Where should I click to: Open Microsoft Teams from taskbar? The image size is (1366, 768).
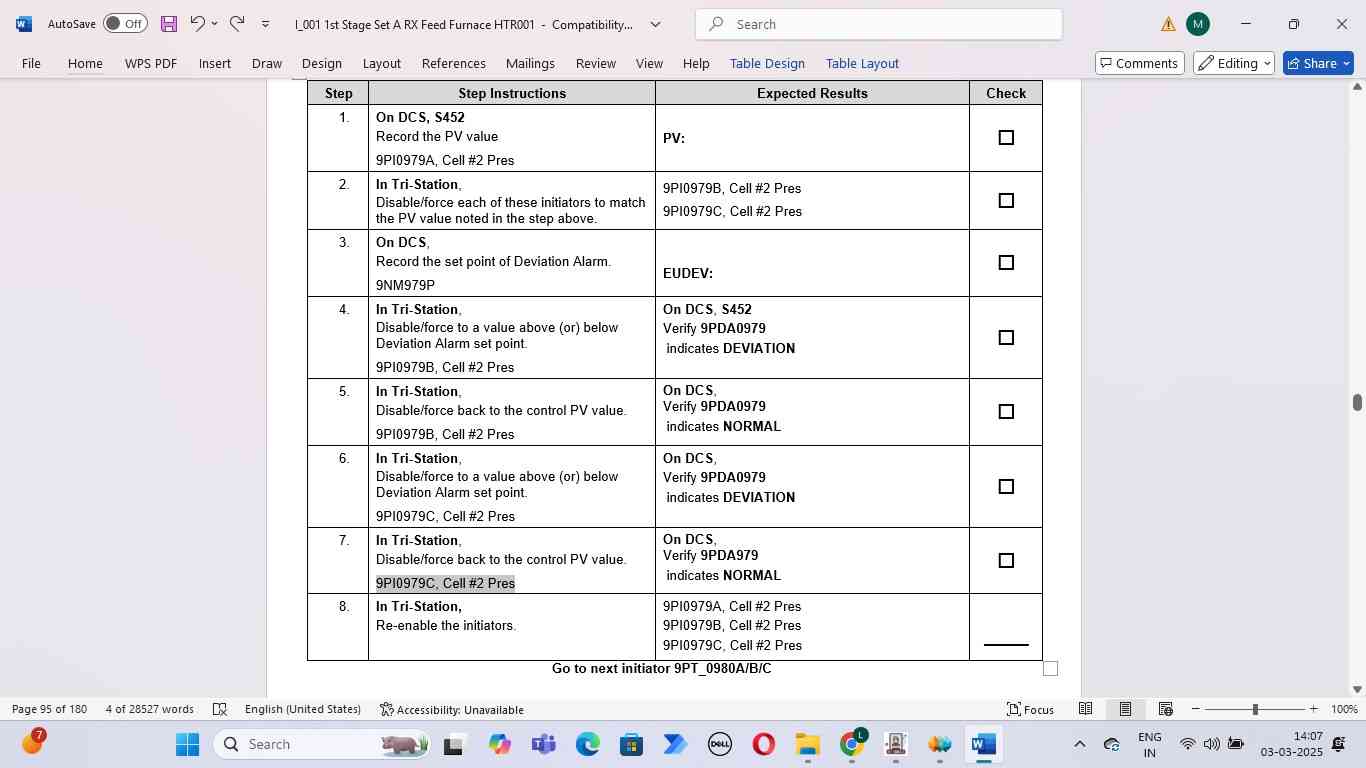click(543, 744)
